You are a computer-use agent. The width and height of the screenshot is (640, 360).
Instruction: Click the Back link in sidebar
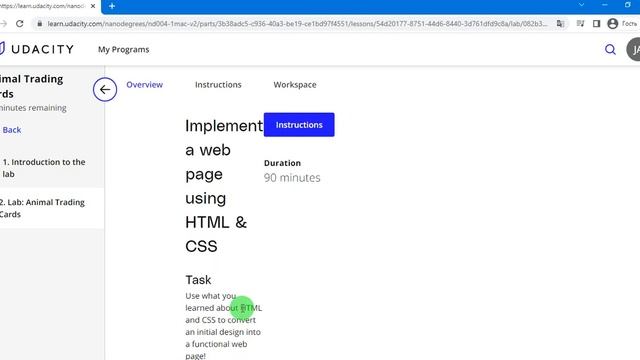click(11, 130)
